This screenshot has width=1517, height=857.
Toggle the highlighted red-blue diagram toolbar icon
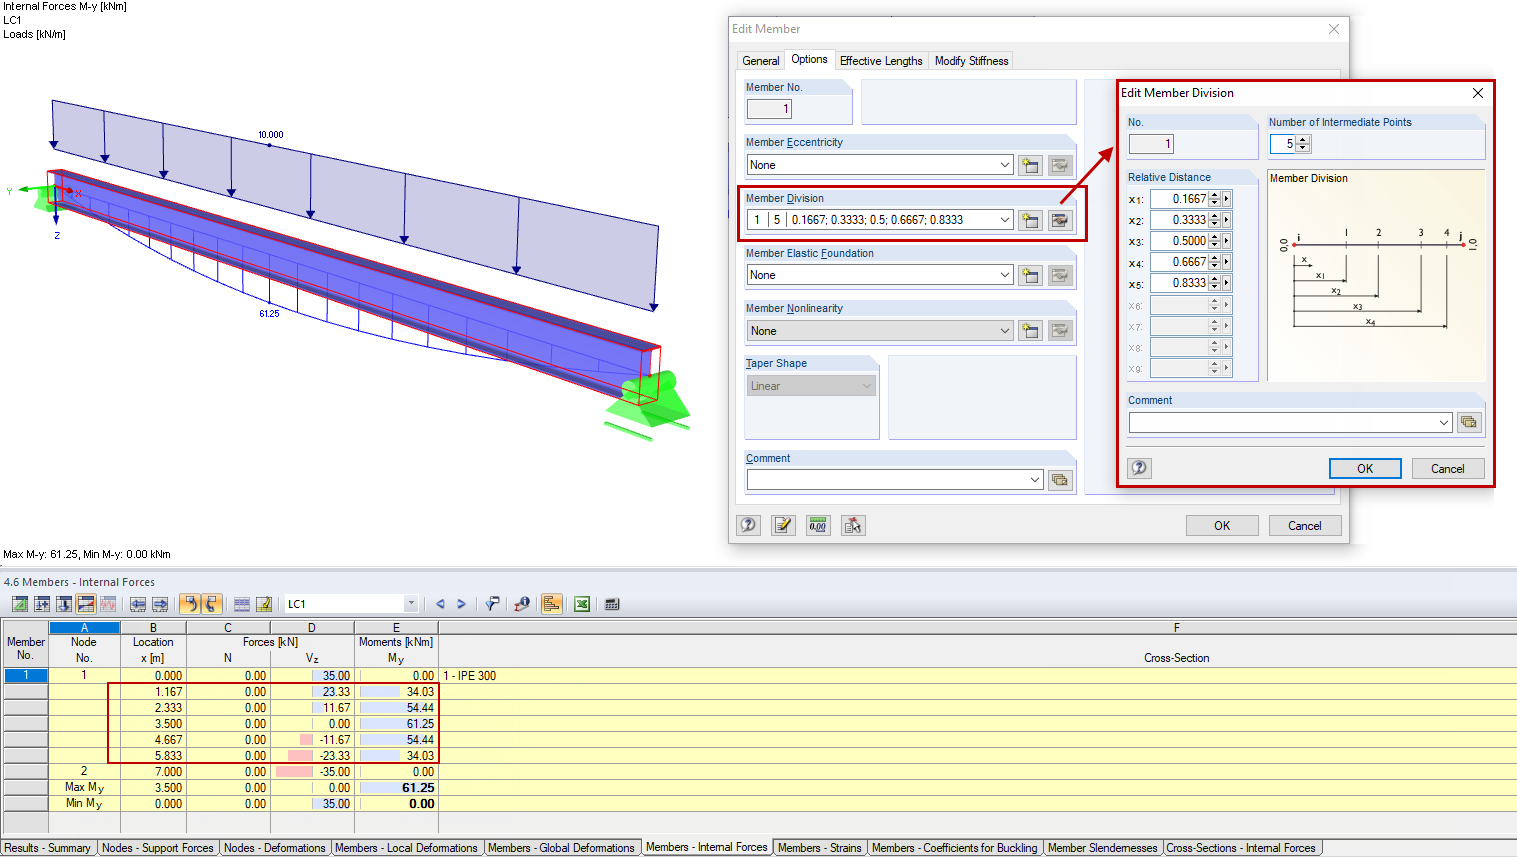click(86, 604)
